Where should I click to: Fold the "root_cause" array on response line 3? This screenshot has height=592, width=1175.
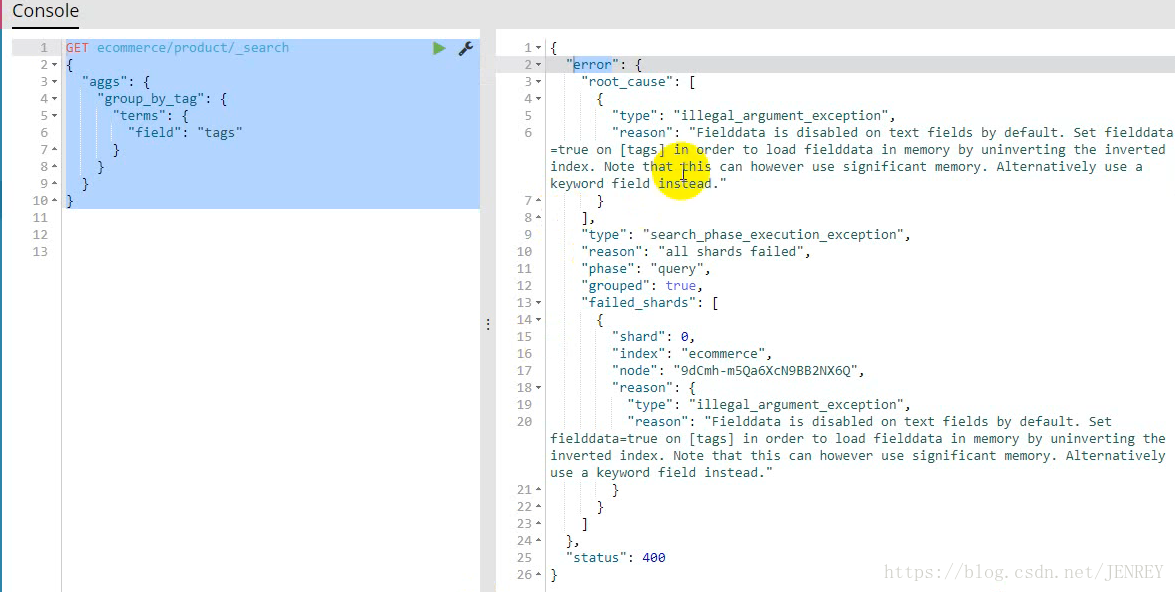click(x=538, y=82)
